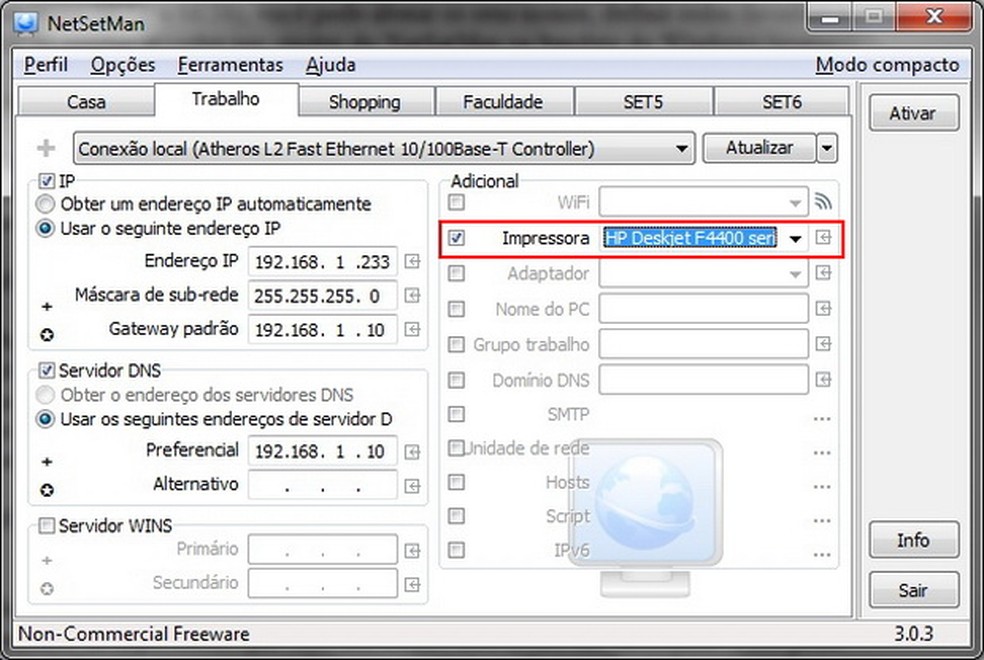Enable the Servidor WINS checkbox
The width and height of the screenshot is (984, 660).
[46, 525]
